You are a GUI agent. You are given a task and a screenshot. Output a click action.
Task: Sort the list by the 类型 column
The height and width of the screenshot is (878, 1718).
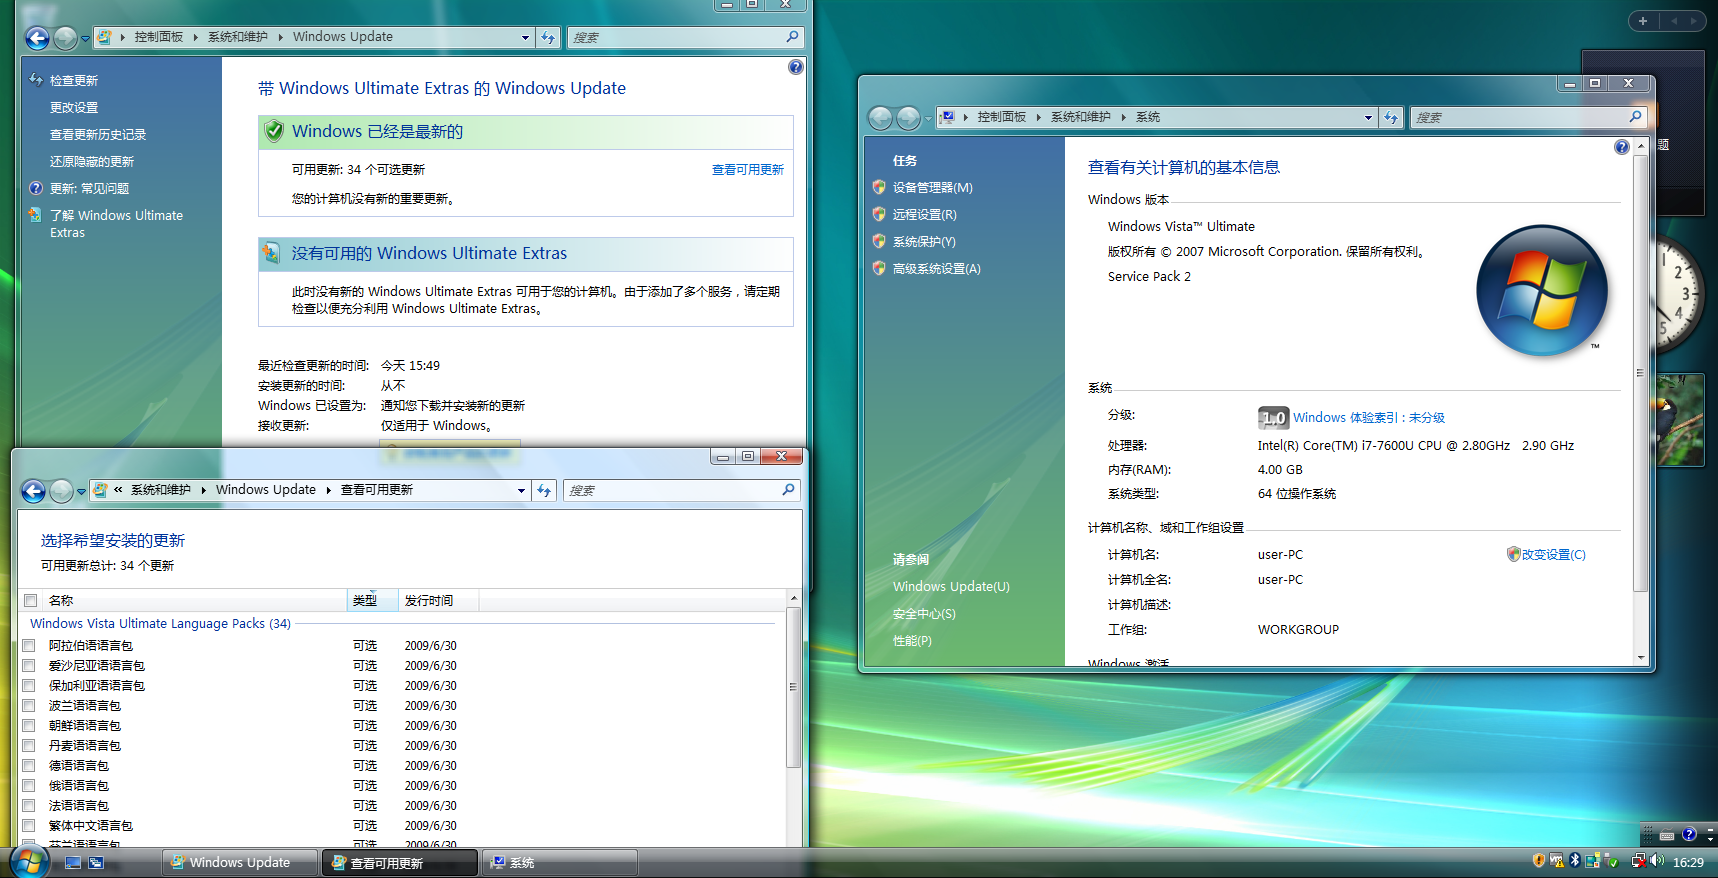pos(372,601)
